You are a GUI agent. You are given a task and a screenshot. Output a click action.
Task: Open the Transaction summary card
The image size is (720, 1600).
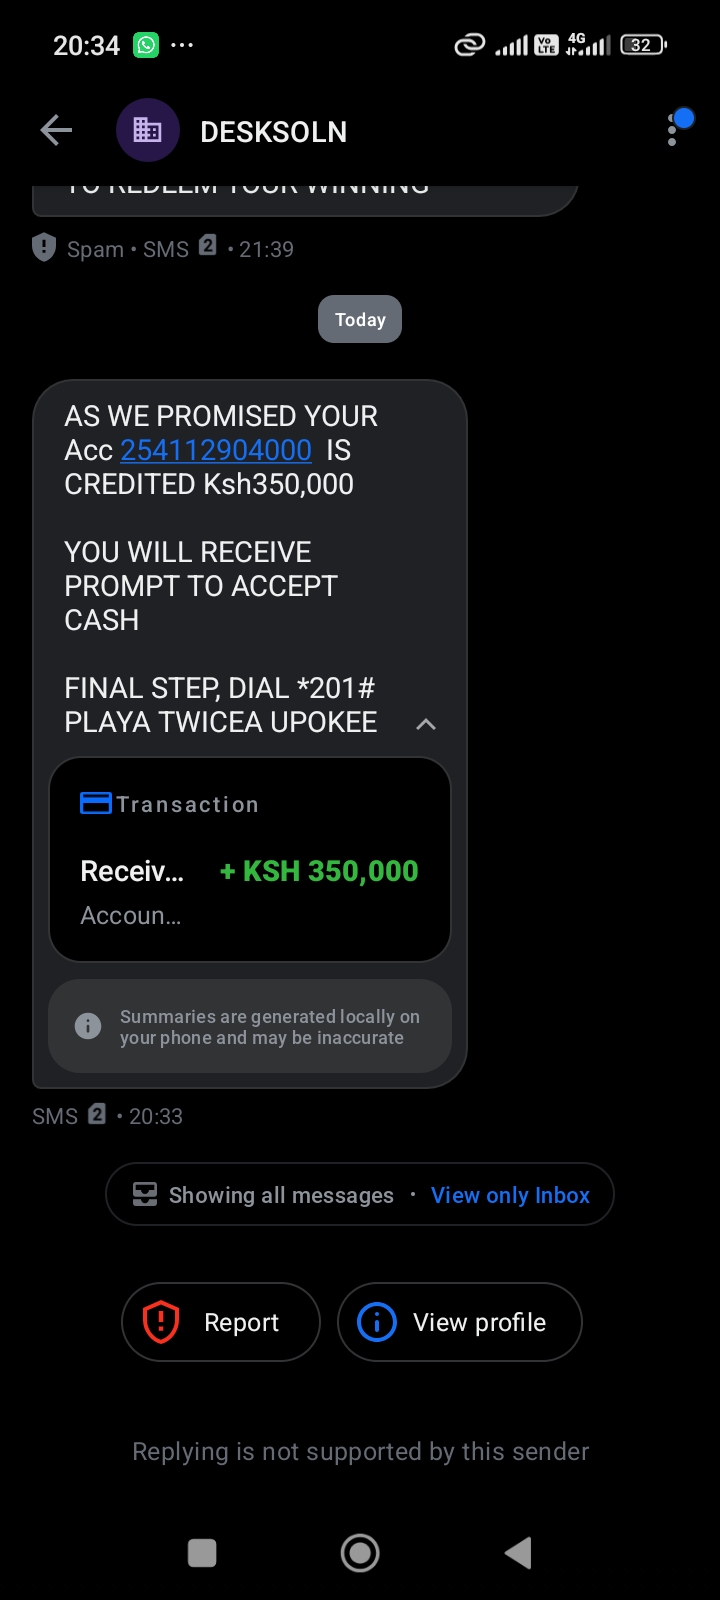click(x=250, y=860)
